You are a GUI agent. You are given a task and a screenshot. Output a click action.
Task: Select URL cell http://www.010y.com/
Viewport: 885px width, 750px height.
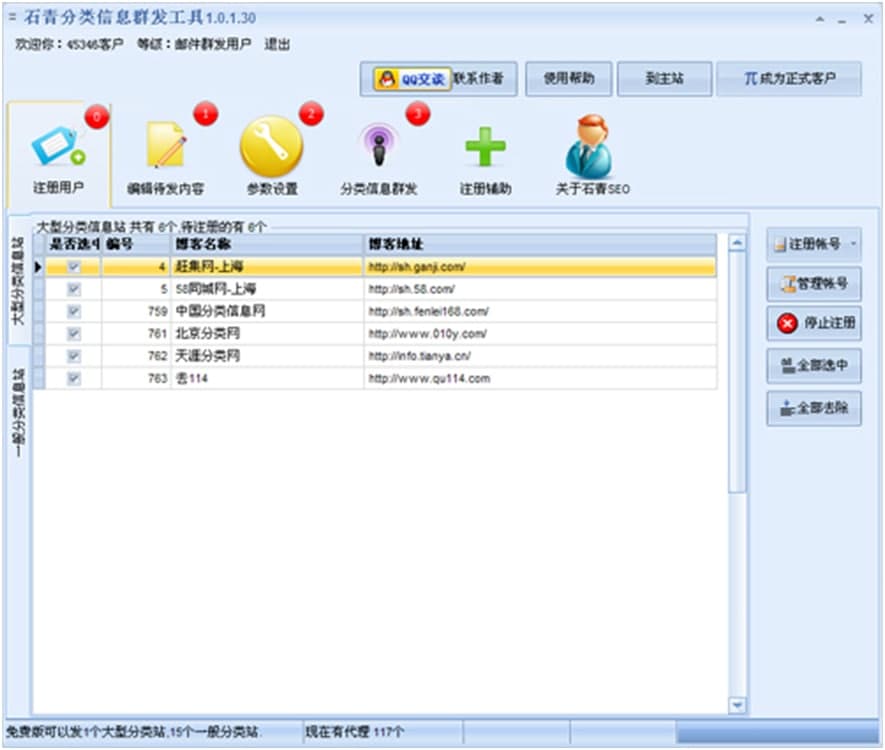click(x=540, y=334)
